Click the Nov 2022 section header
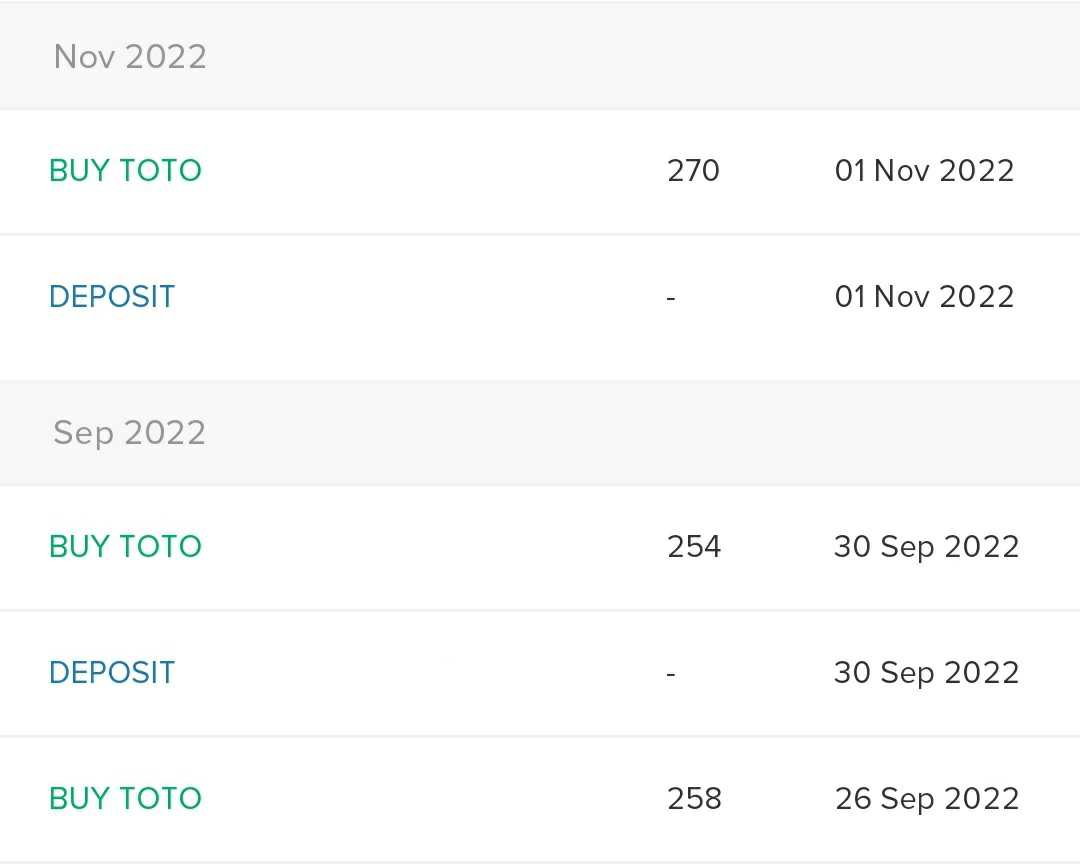Screen dimensions: 1080x864 pos(130,56)
